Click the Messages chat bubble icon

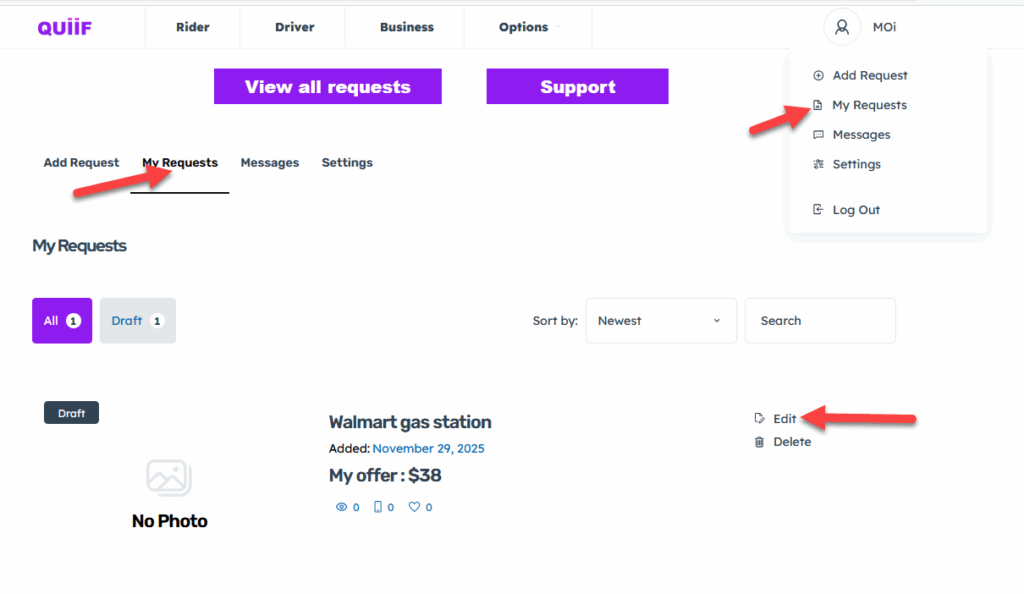pos(818,135)
